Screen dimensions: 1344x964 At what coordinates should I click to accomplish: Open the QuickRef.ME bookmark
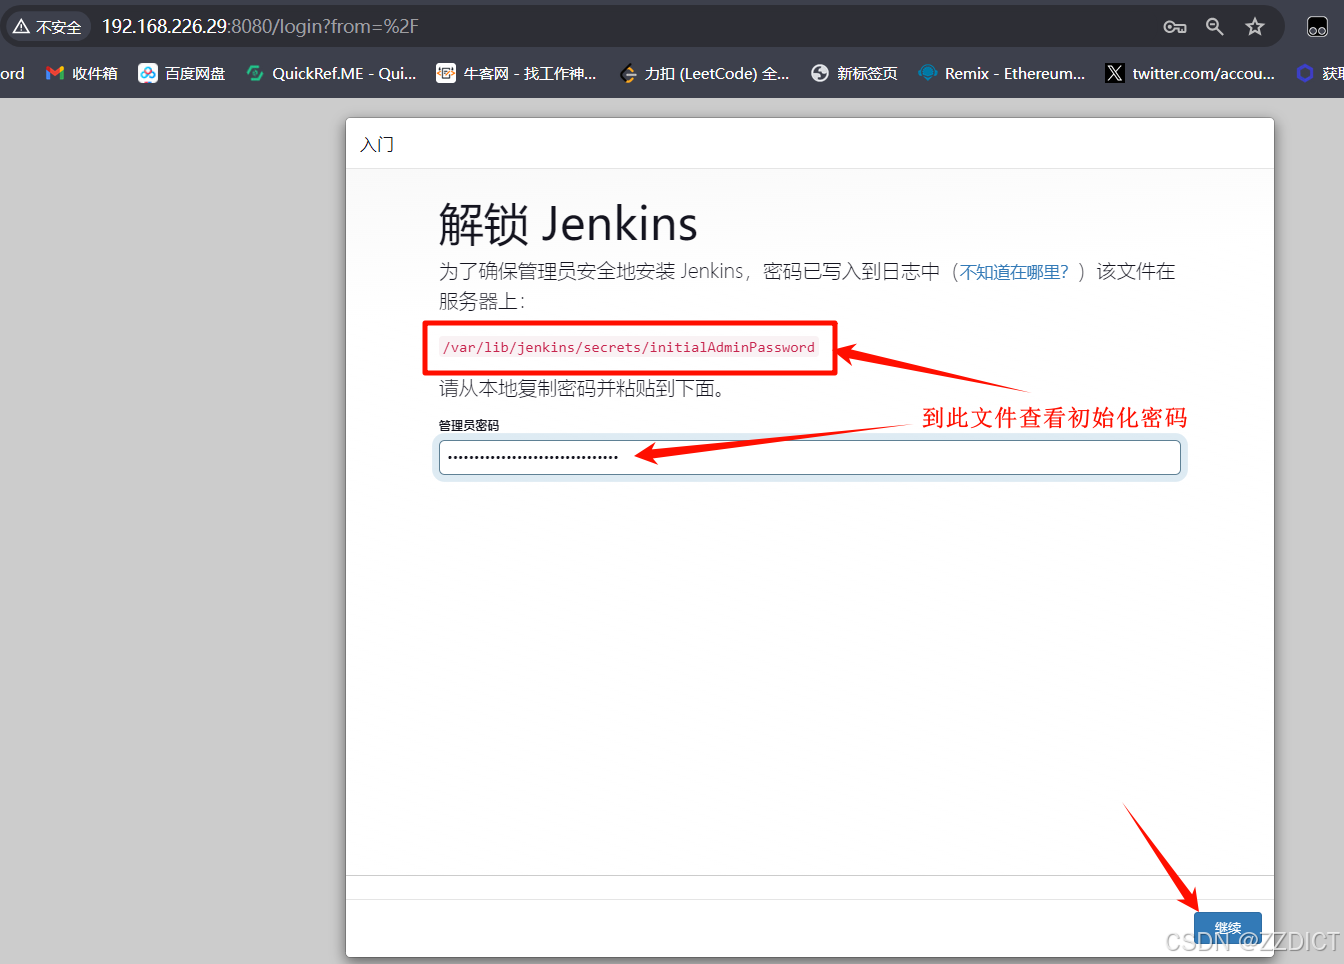(x=331, y=73)
